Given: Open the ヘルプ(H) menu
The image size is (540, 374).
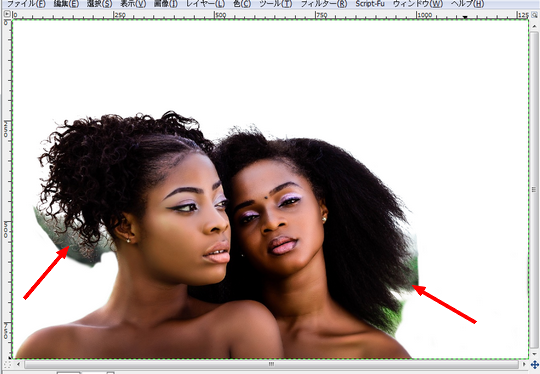Looking at the screenshot, I should (467, 4).
